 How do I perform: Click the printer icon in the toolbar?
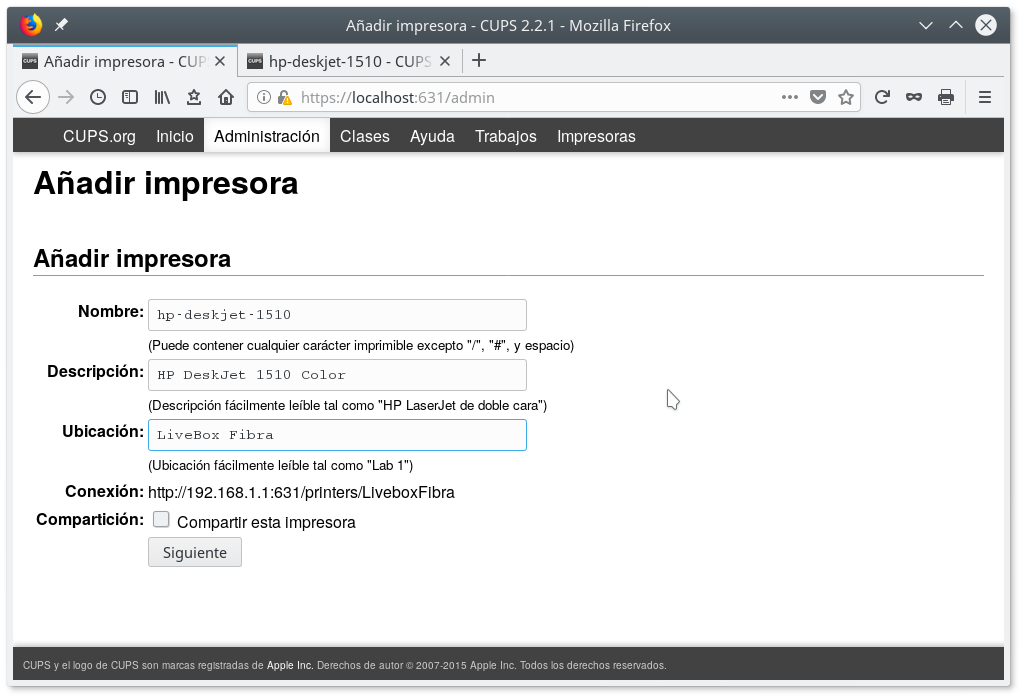coord(945,97)
